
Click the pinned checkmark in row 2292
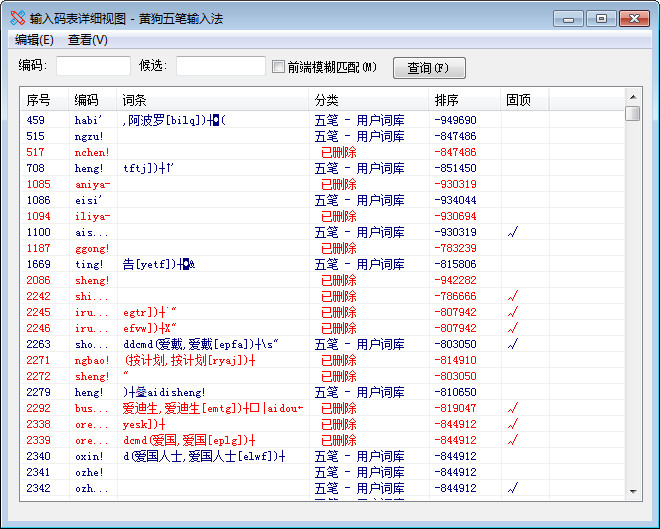(512, 408)
